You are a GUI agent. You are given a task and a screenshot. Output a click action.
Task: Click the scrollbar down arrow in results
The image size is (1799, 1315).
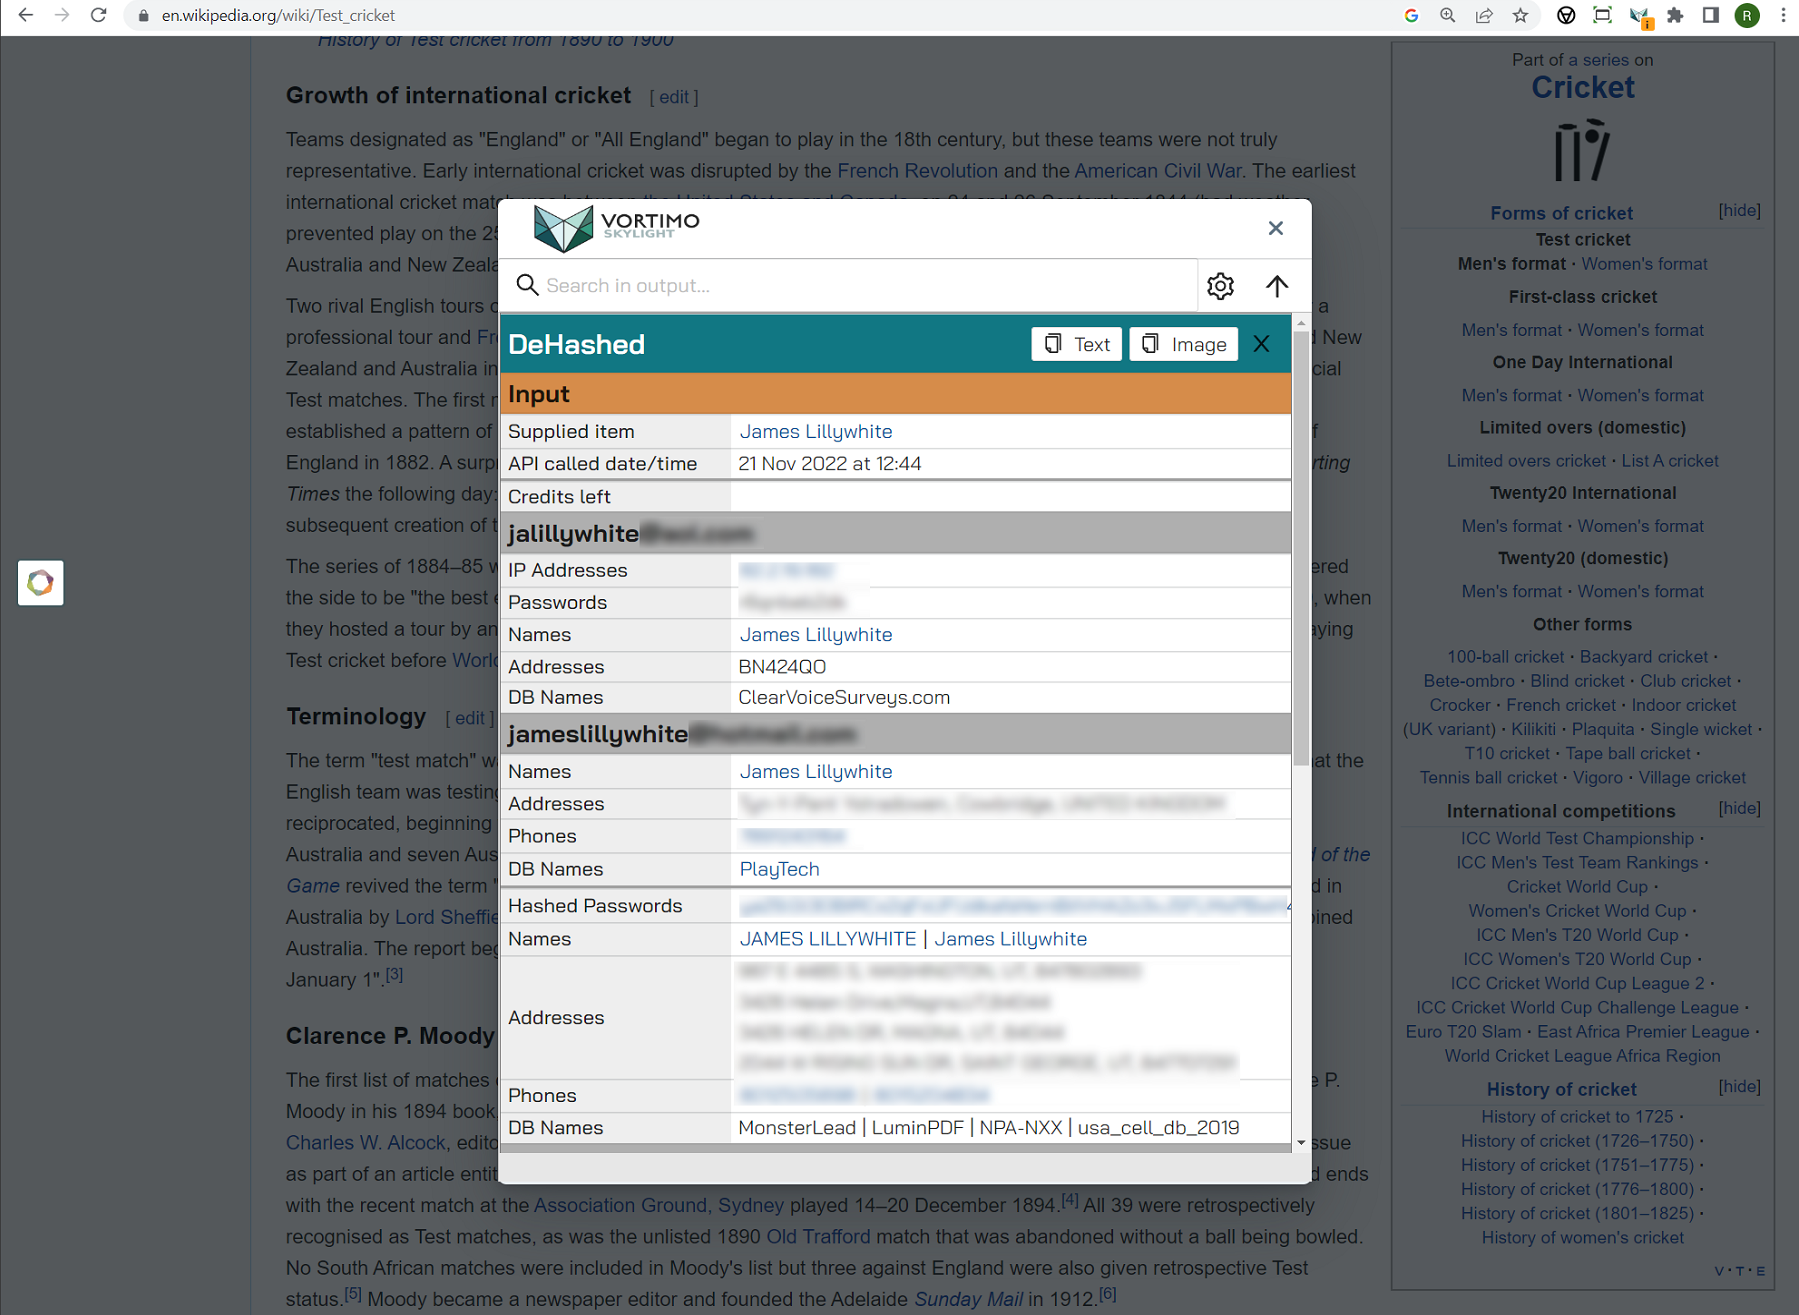pyautogui.click(x=1301, y=1142)
